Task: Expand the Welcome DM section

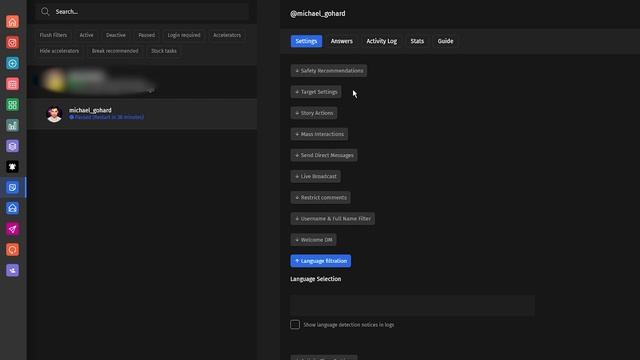Action: [x=313, y=240]
